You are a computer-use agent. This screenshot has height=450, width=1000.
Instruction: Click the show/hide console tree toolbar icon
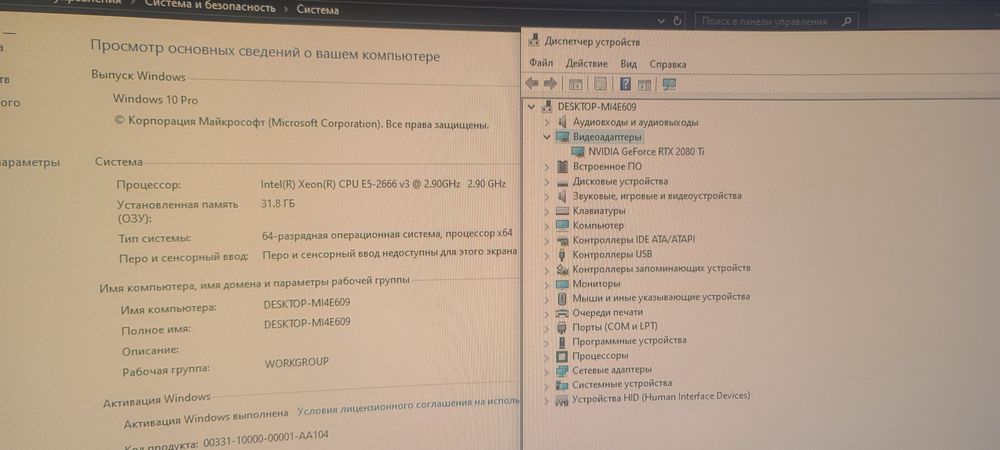click(x=575, y=84)
